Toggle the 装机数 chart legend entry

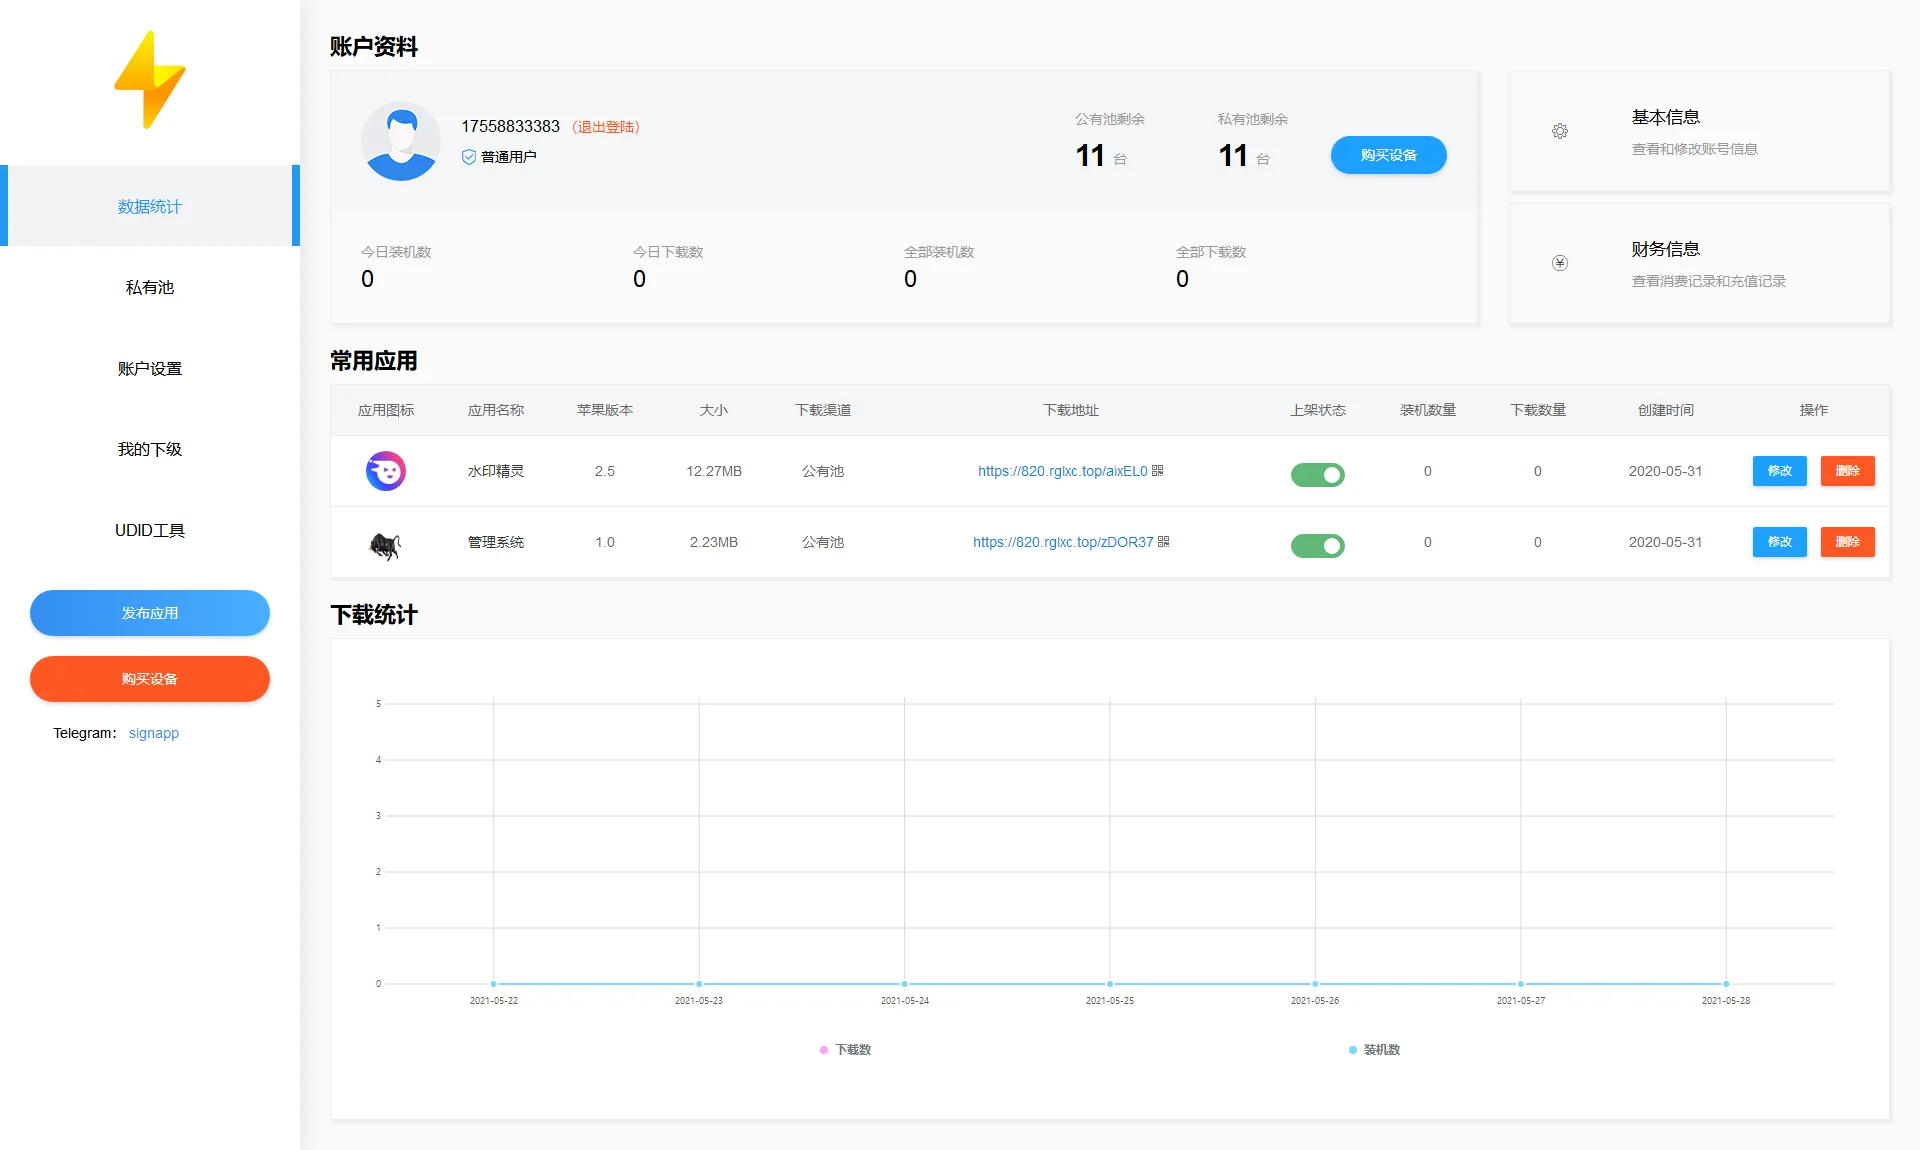pos(1375,1050)
